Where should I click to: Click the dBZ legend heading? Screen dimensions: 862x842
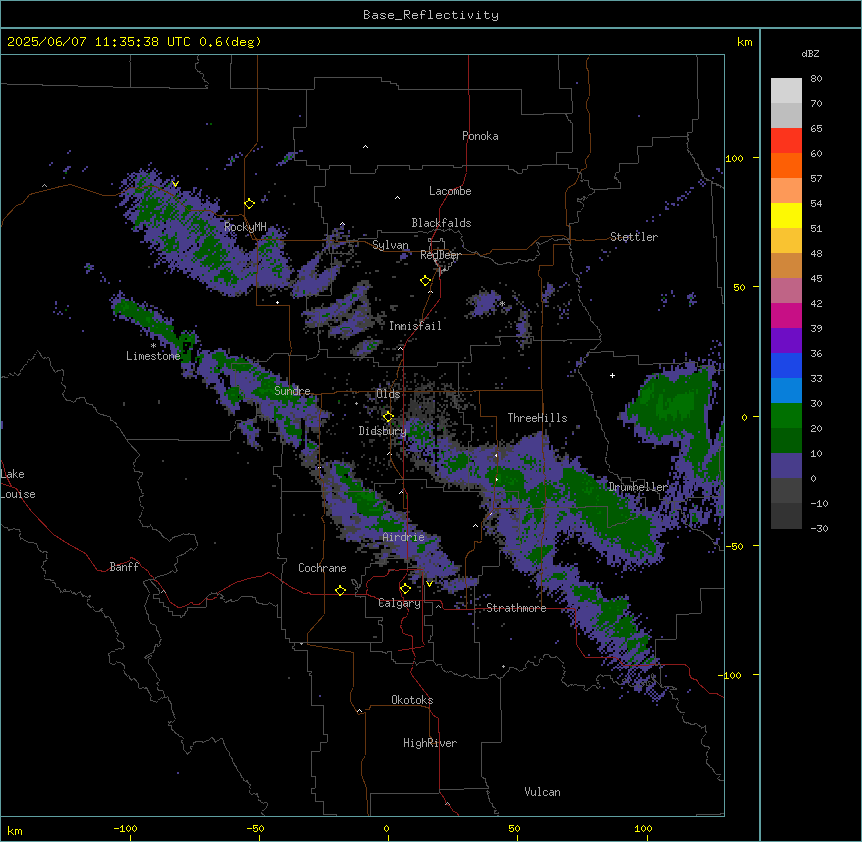tap(810, 53)
